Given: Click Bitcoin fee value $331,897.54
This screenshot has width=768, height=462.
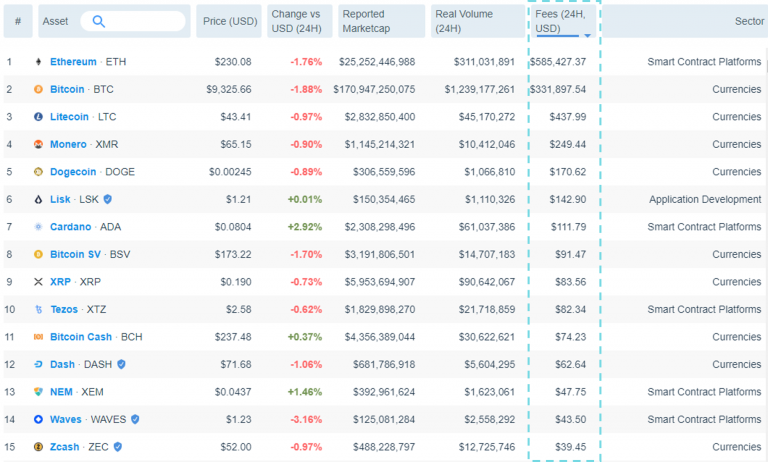Looking at the screenshot, I should pos(558,89).
